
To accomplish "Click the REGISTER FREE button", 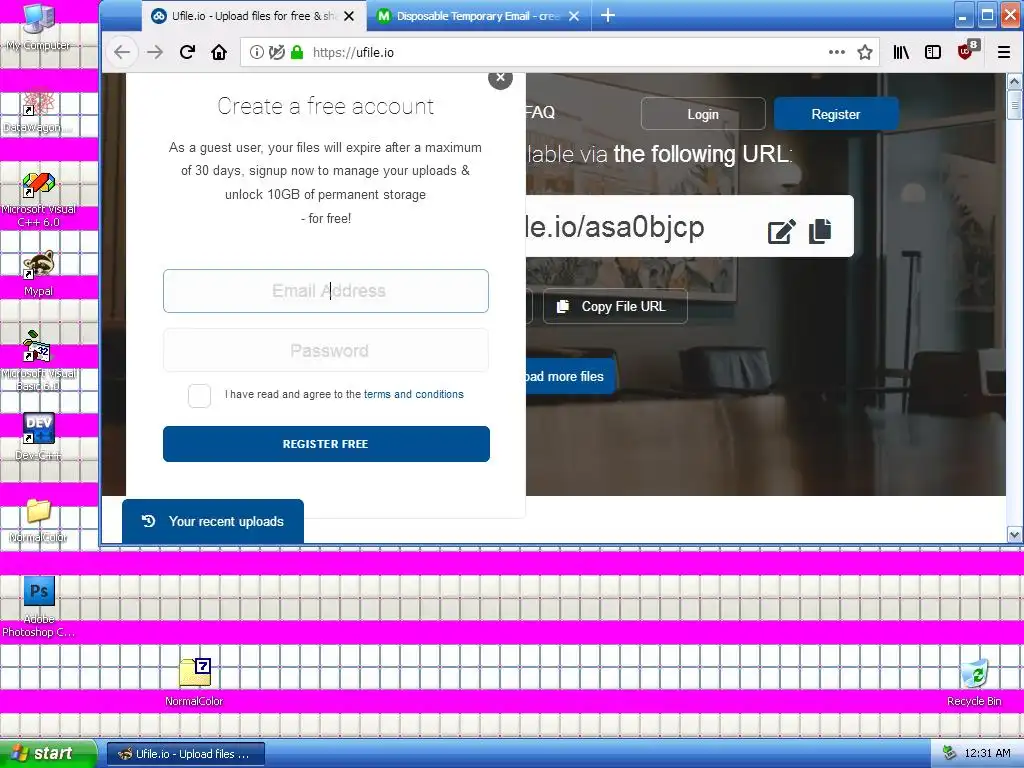I will [326, 444].
